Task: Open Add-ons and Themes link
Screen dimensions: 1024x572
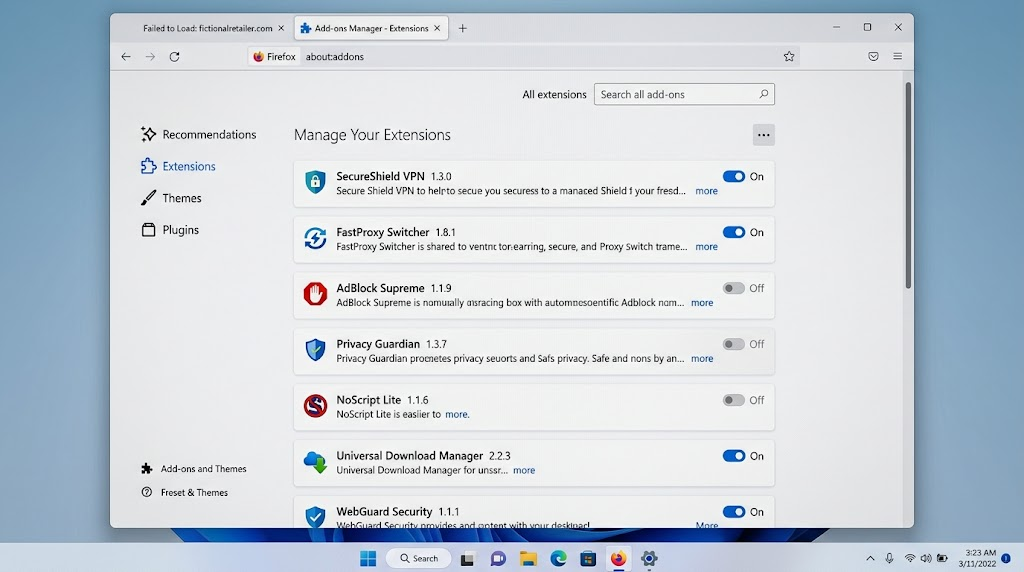Action: [194, 469]
